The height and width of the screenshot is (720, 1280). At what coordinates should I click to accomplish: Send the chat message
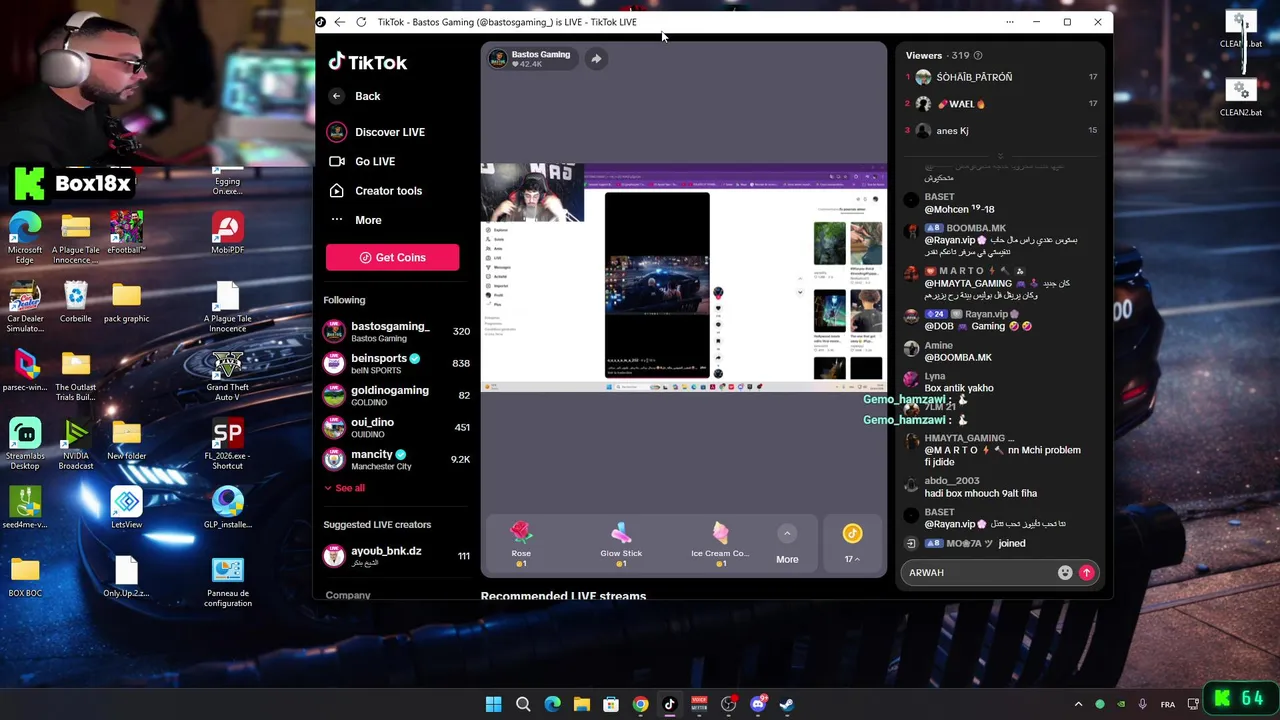pyautogui.click(x=1086, y=573)
